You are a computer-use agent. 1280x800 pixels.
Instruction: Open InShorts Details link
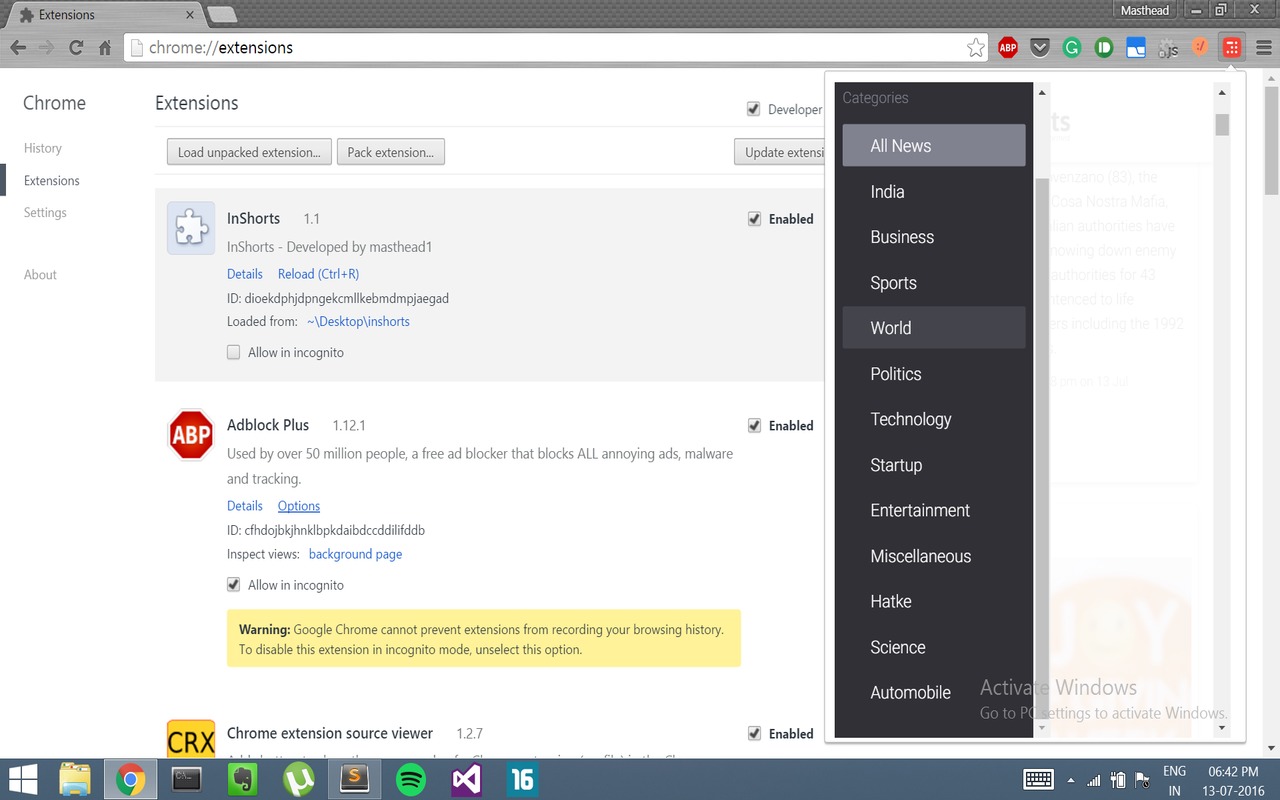pyautogui.click(x=245, y=274)
